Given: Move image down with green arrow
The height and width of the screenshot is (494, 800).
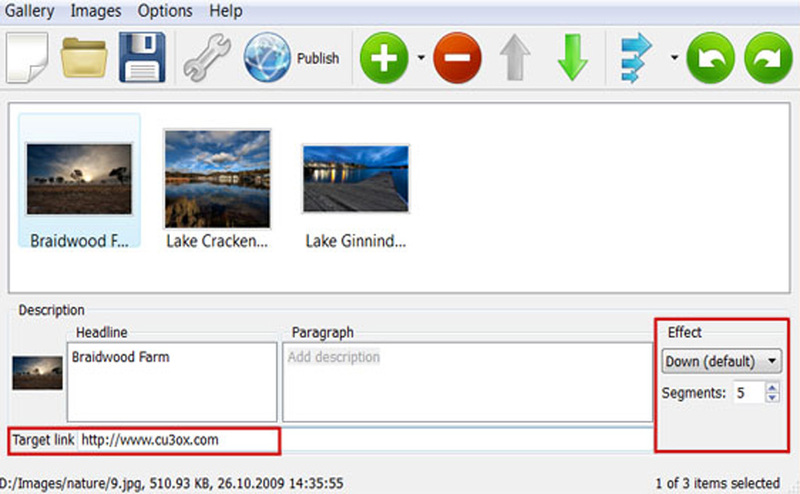Looking at the screenshot, I should [x=572, y=58].
